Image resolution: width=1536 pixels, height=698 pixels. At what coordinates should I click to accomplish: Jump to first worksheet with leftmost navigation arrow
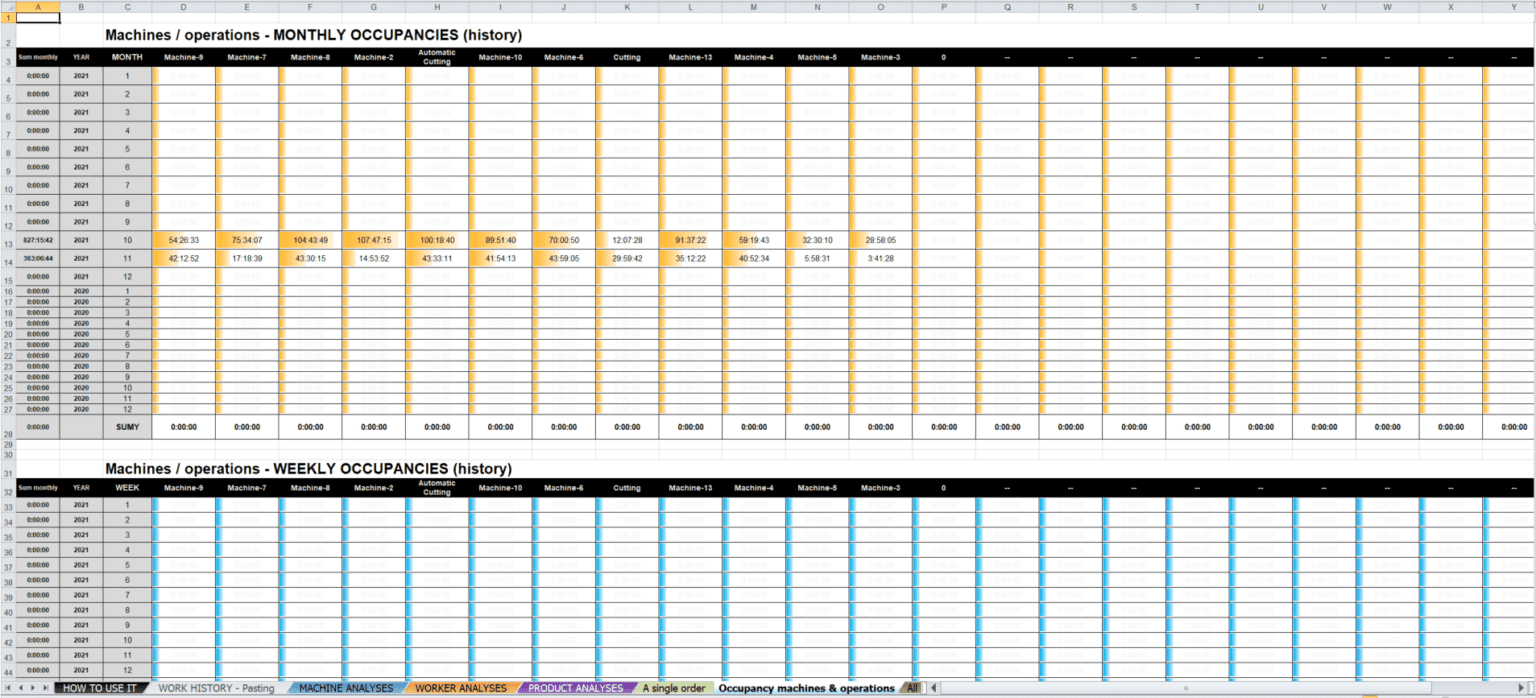click(x=7, y=688)
